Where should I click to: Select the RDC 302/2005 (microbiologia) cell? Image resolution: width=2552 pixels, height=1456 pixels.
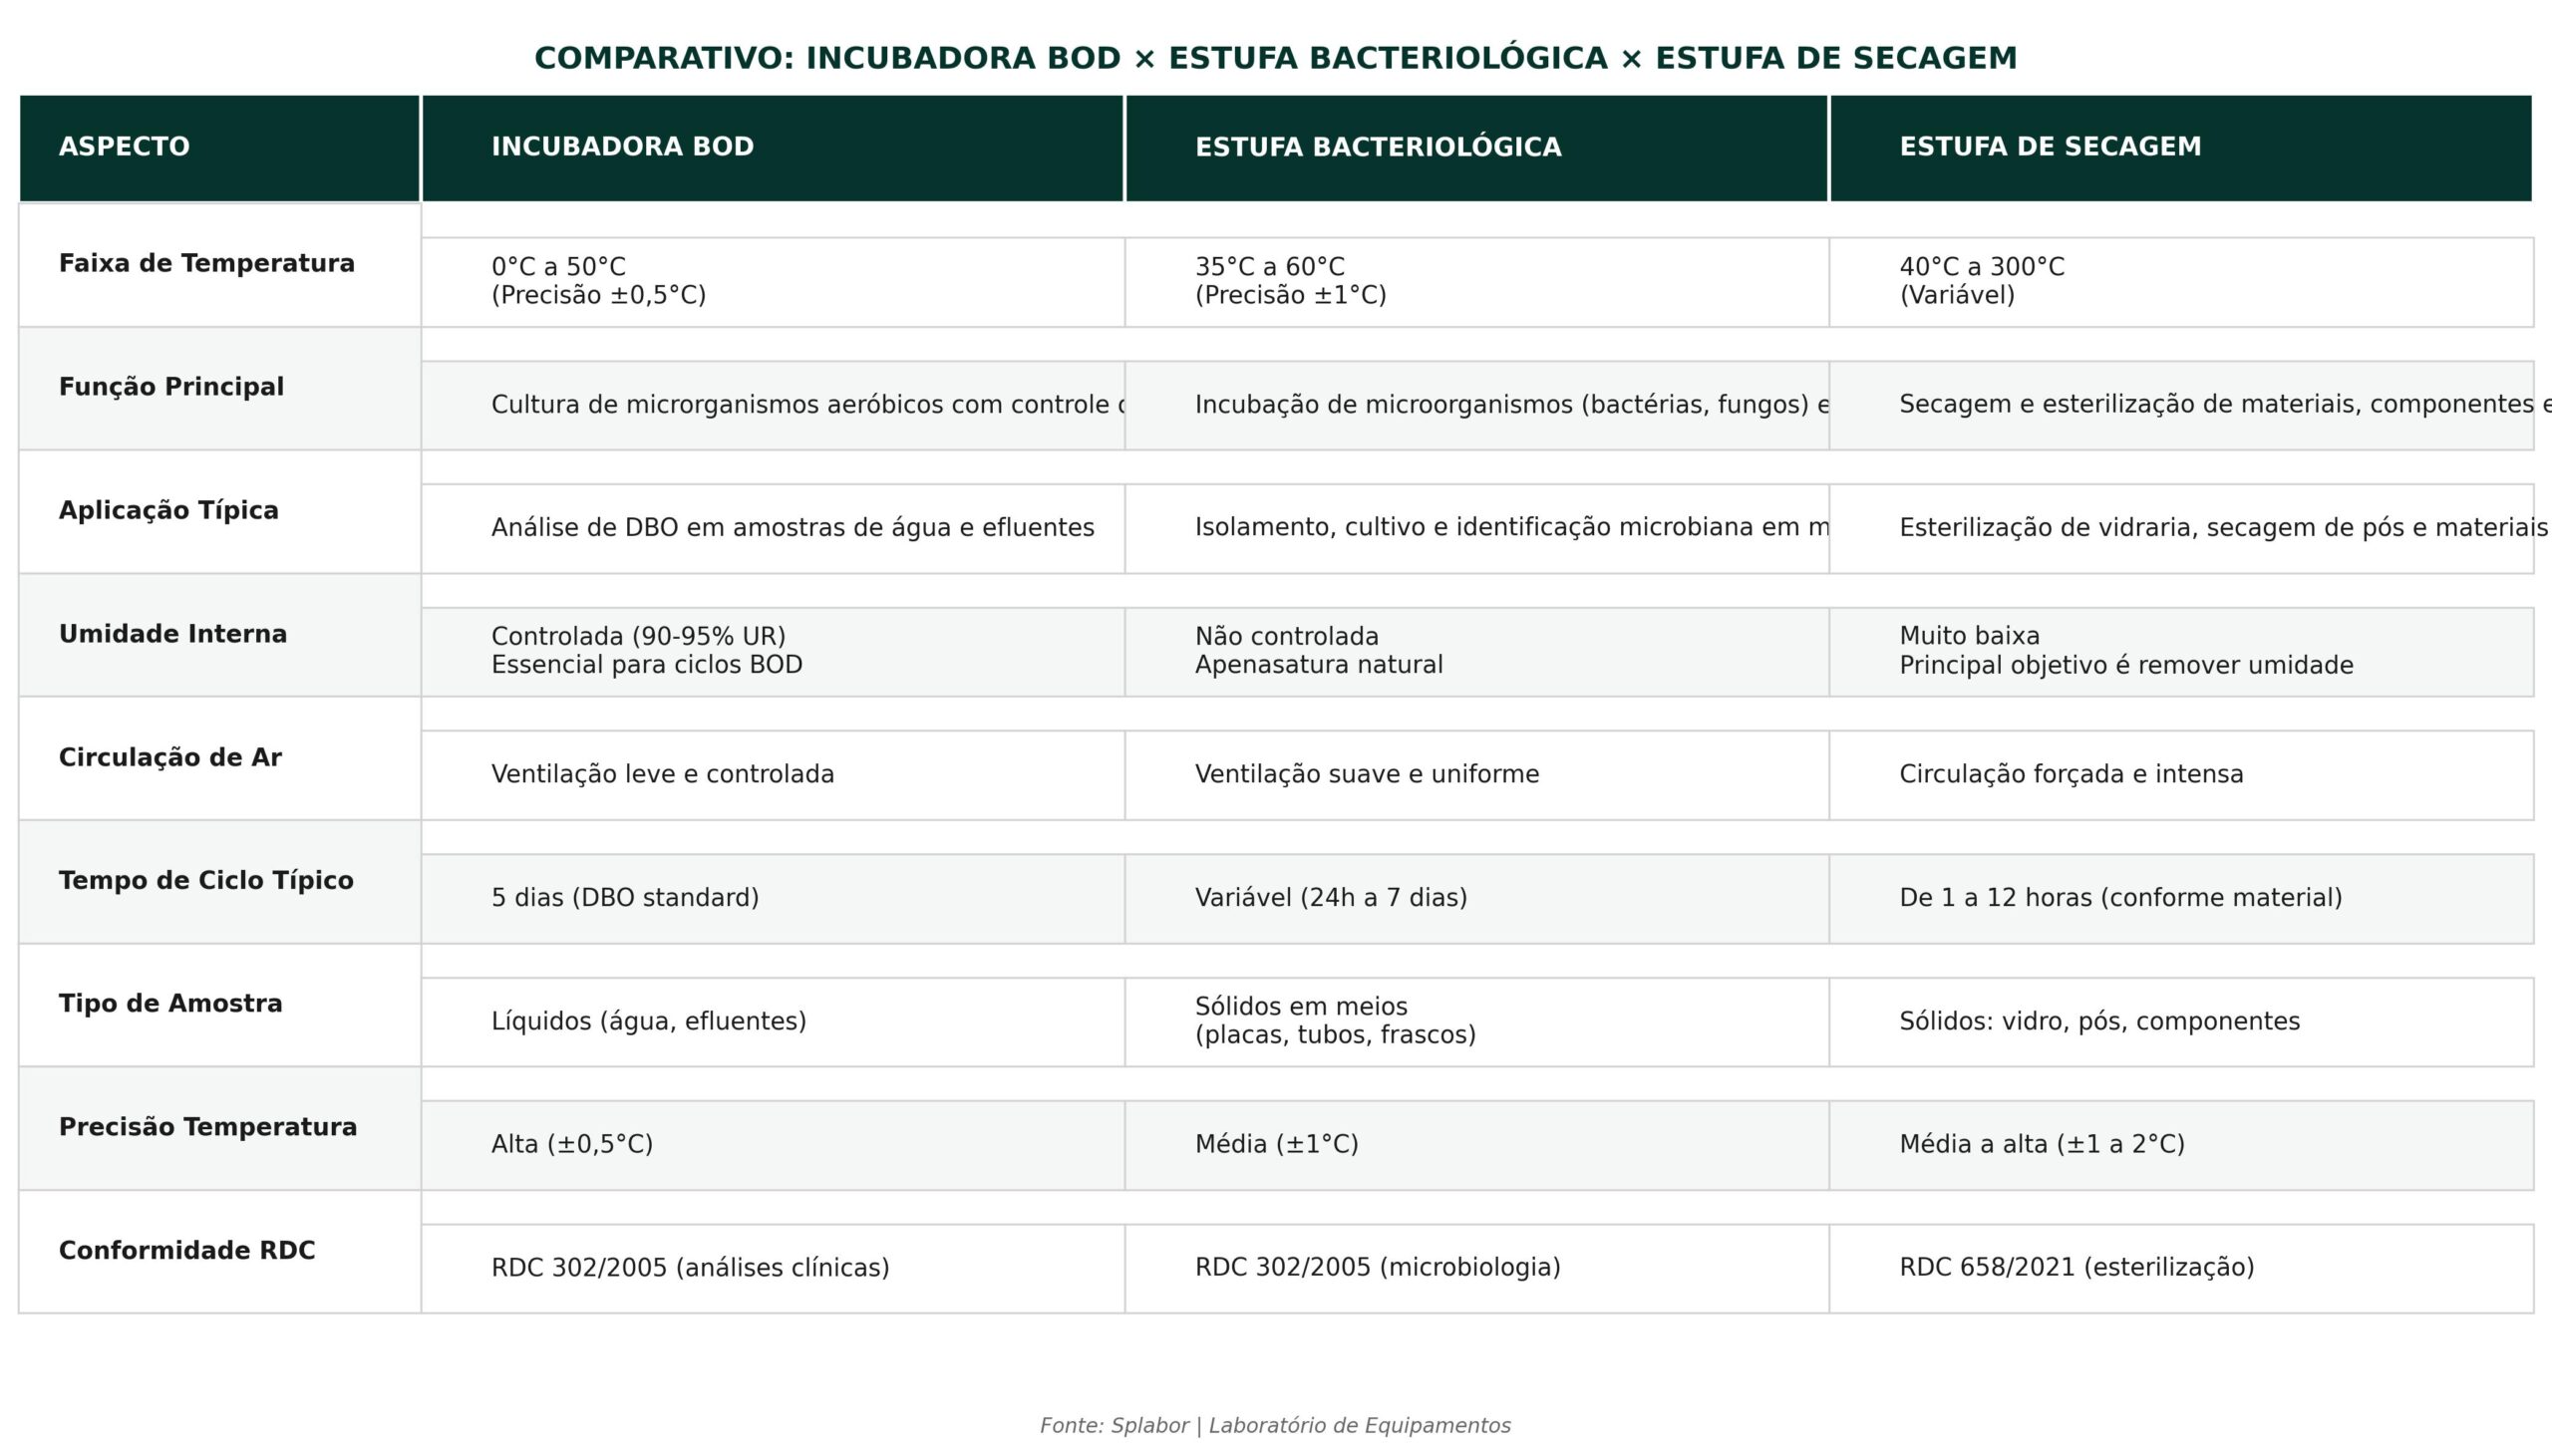[x=1477, y=1269]
